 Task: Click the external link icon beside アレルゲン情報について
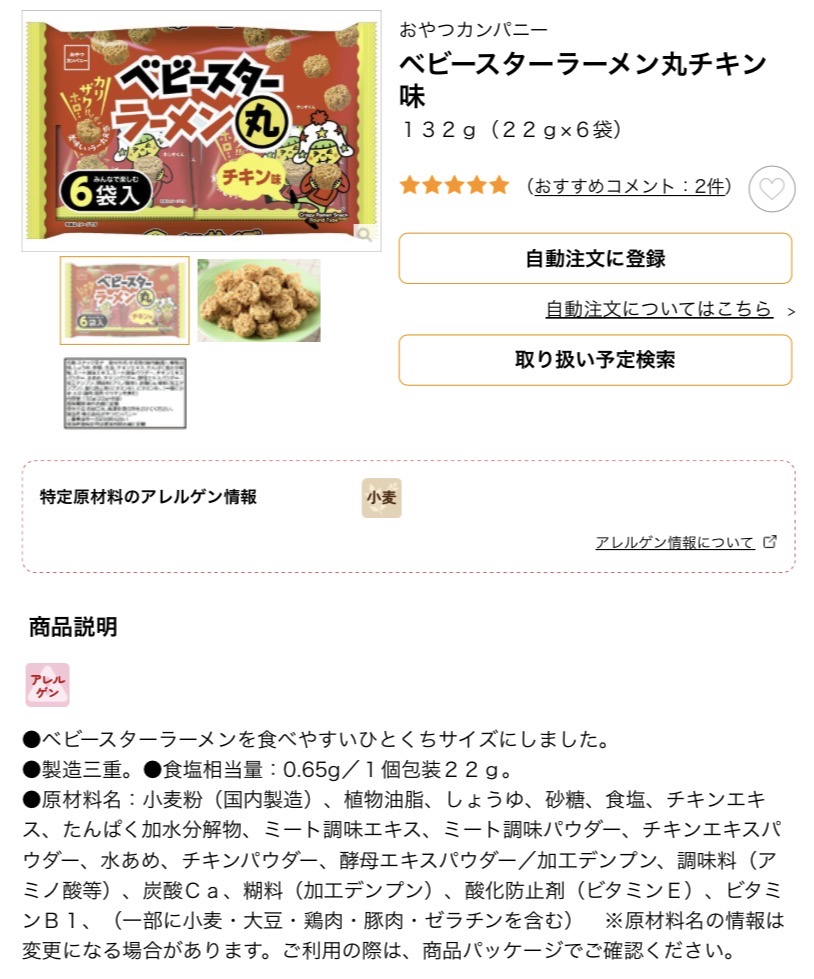coord(770,541)
